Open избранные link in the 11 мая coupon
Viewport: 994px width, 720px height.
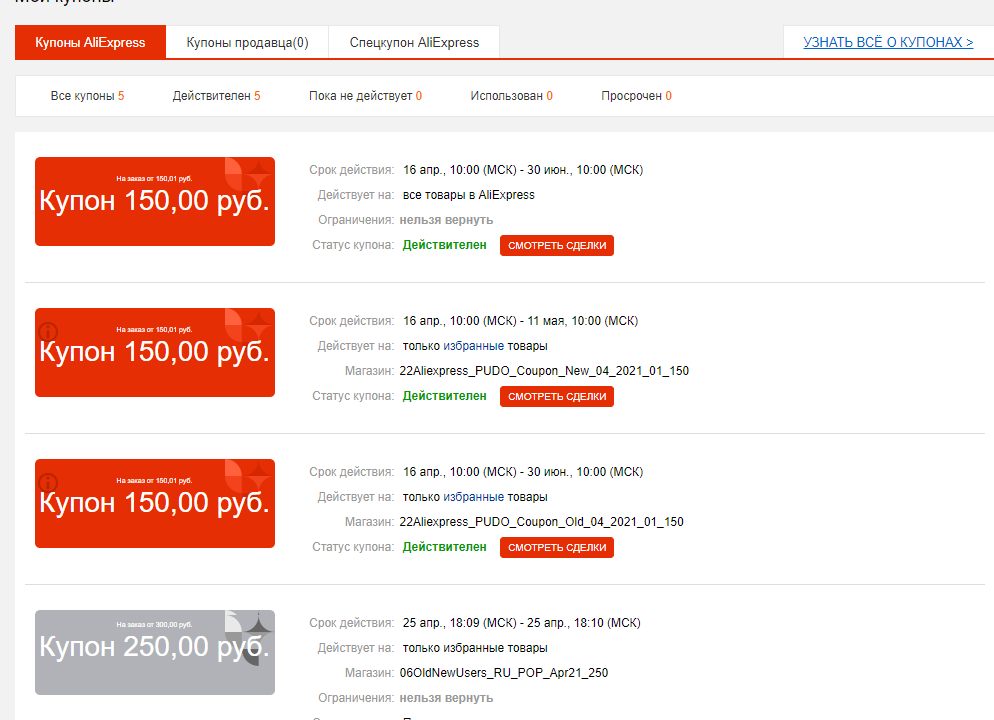[x=474, y=346]
